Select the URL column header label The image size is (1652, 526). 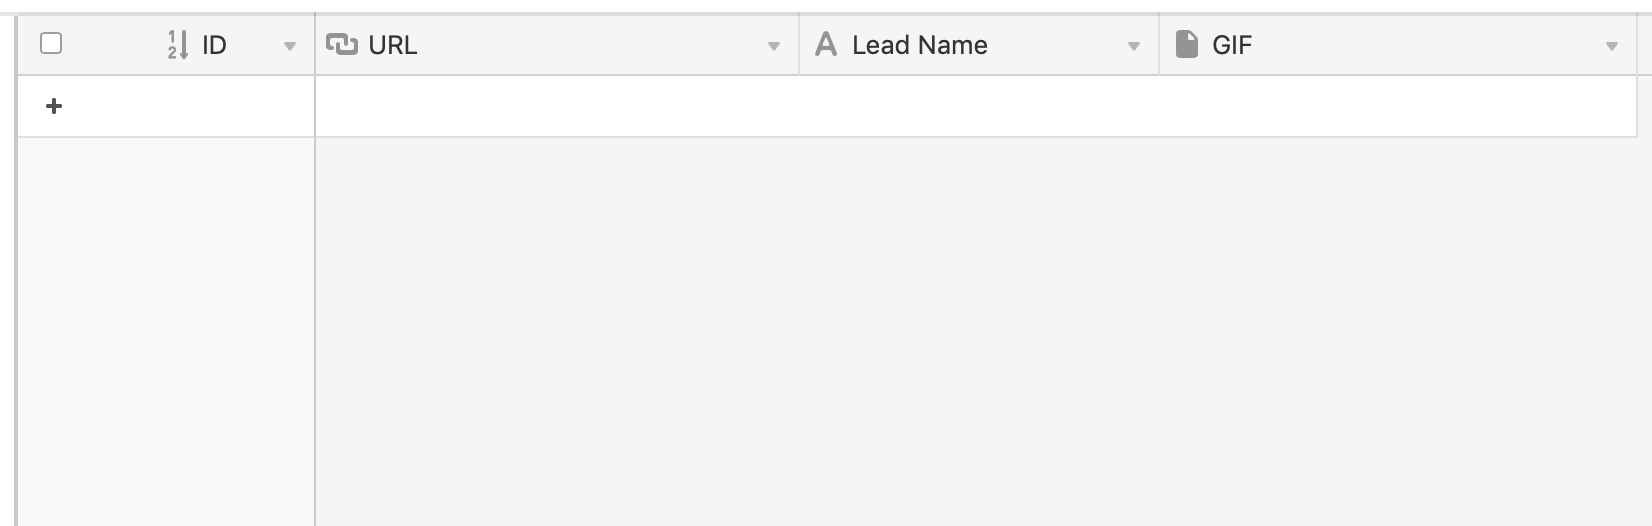point(393,45)
